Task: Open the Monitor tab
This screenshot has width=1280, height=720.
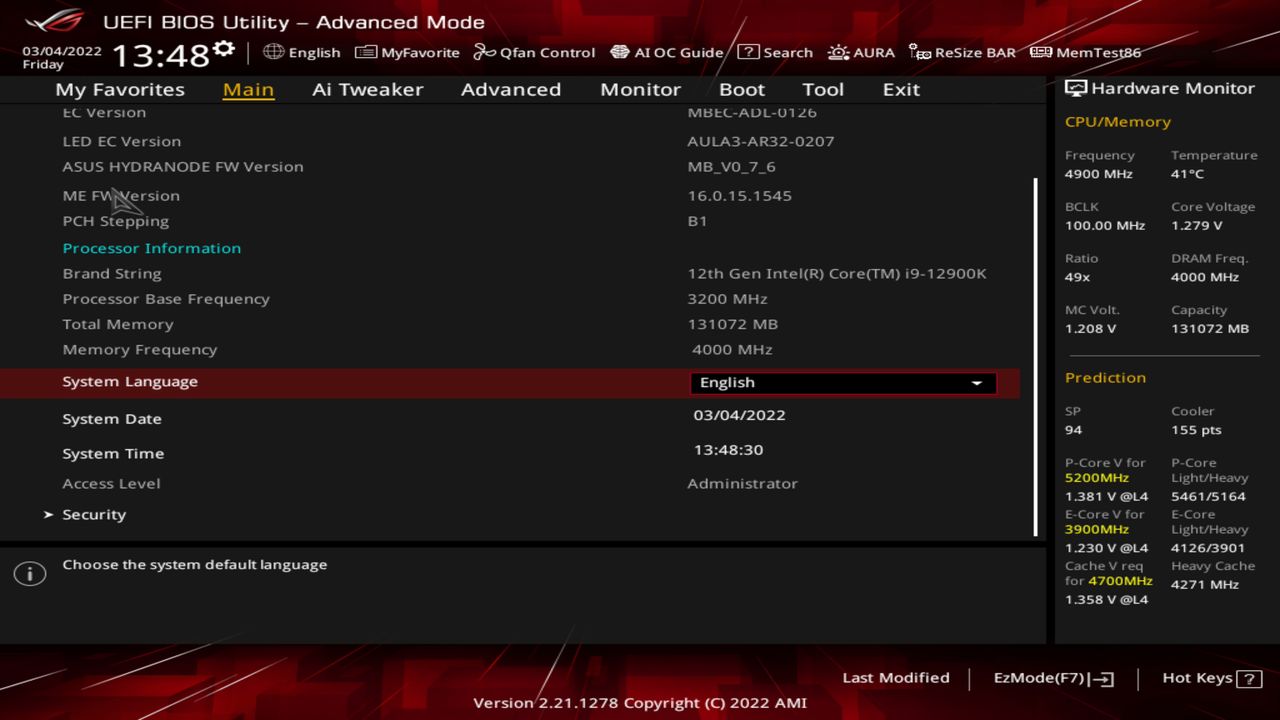Action: [640, 89]
